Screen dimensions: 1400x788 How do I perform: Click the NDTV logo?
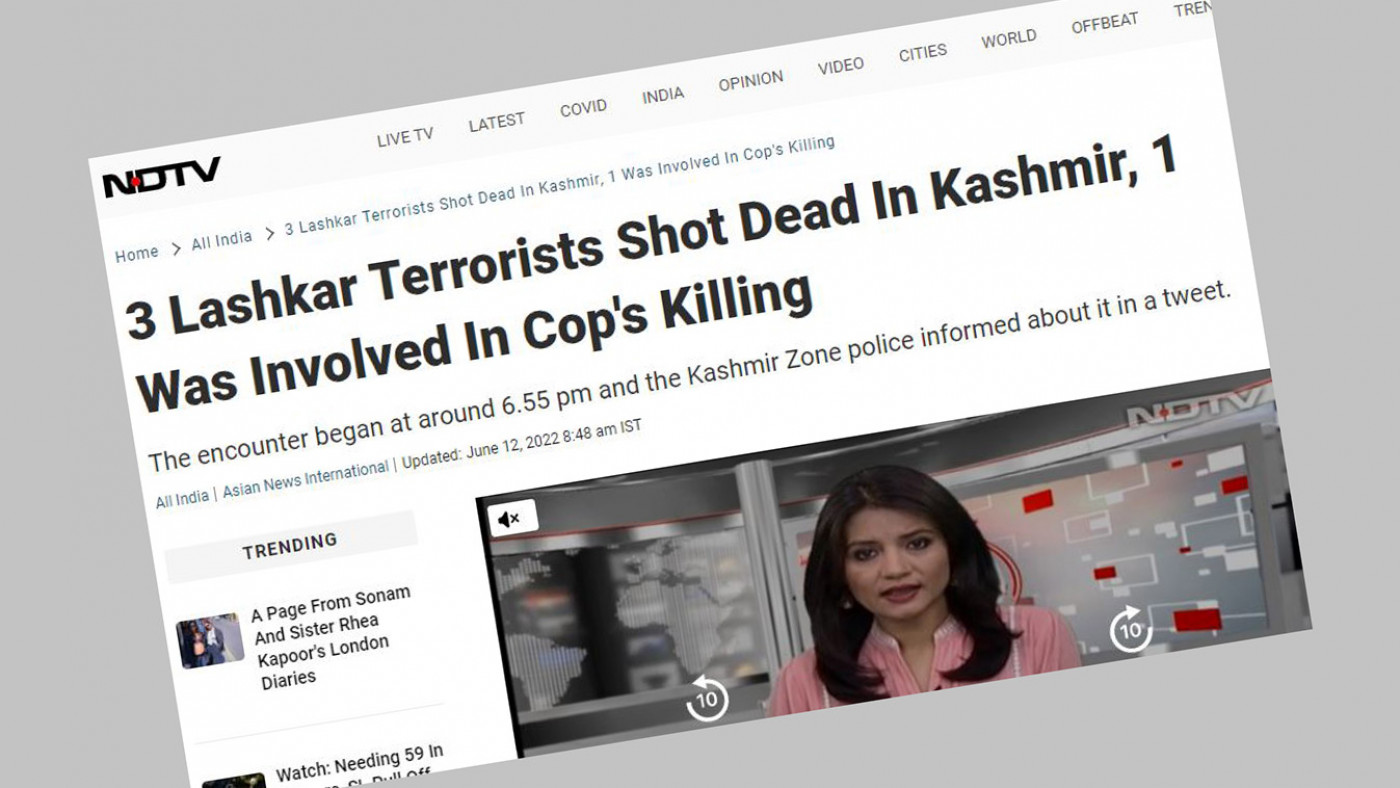[162, 178]
